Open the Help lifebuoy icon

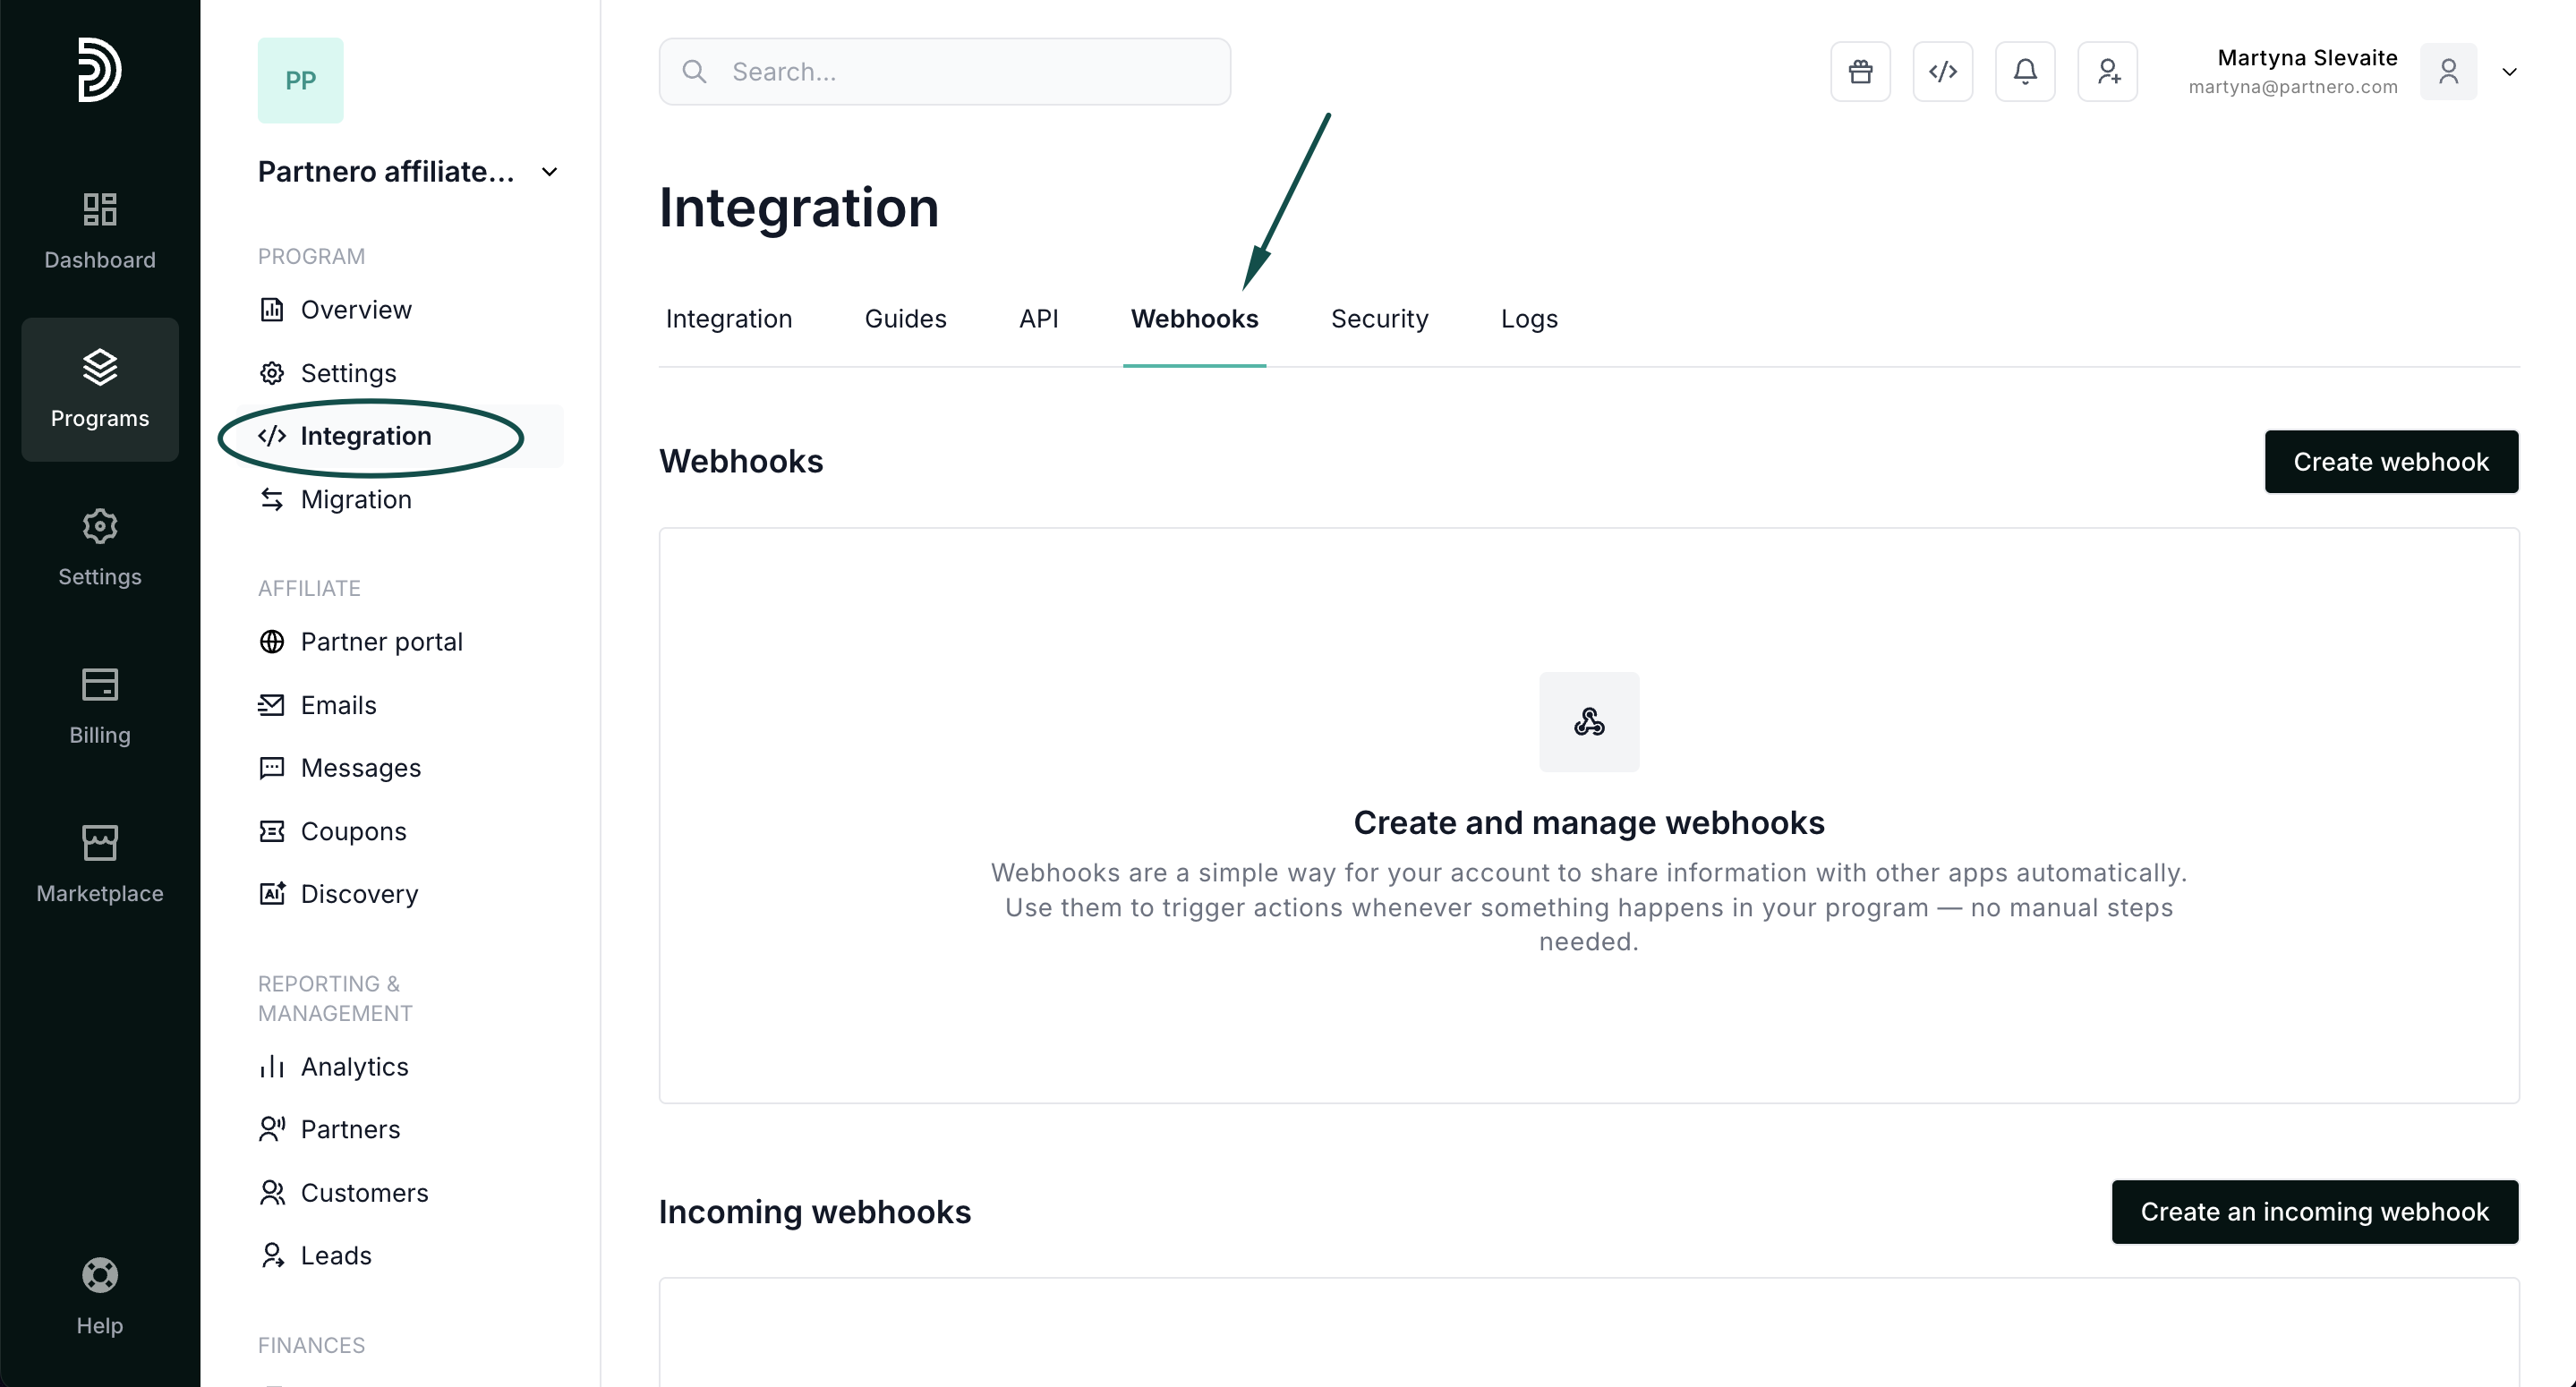(100, 1296)
